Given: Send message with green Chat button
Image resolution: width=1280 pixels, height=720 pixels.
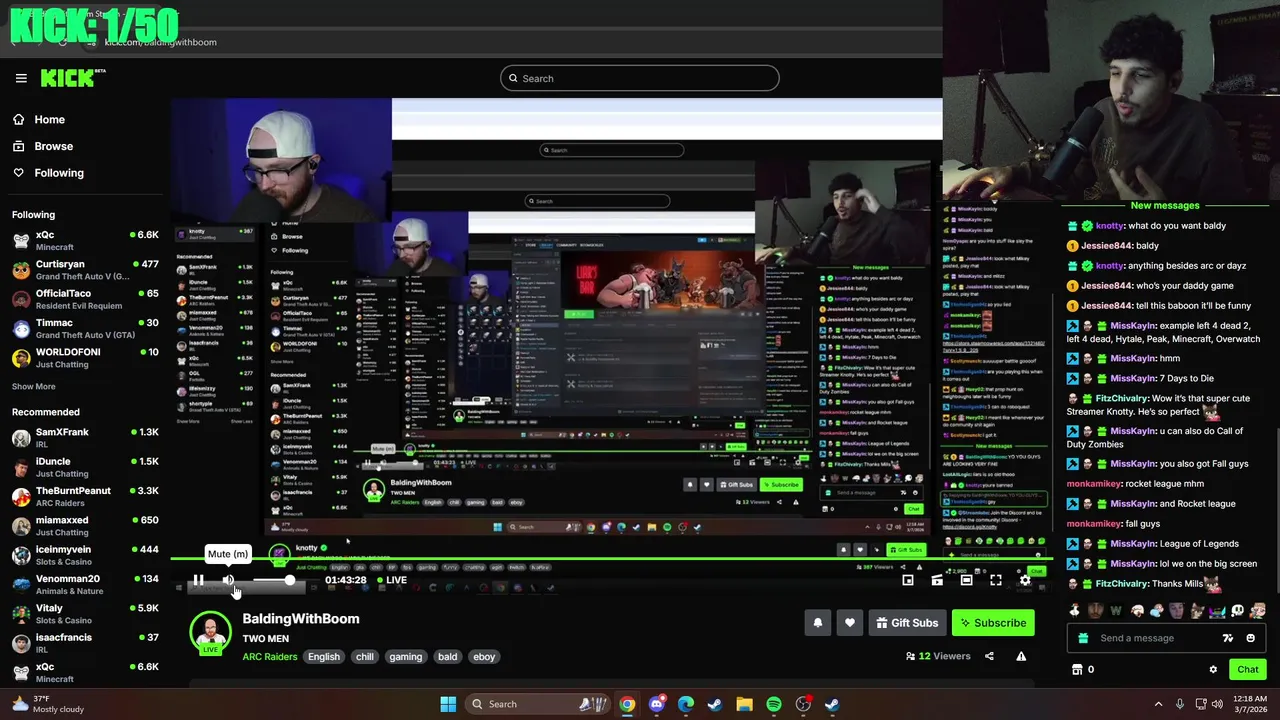Looking at the screenshot, I should [1248, 670].
